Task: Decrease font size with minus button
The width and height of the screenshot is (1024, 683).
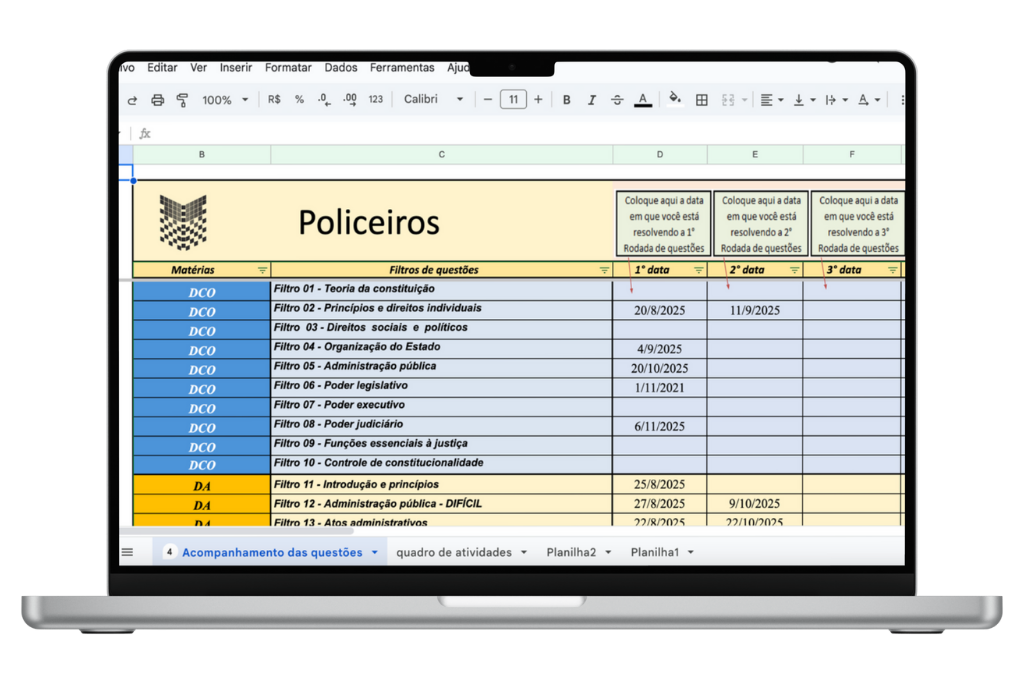Action: (x=488, y=100)
